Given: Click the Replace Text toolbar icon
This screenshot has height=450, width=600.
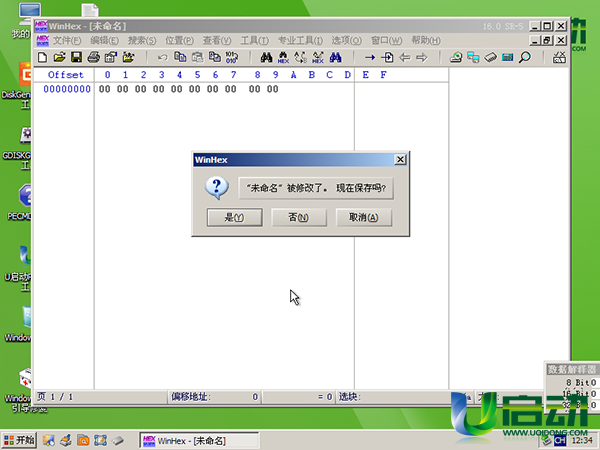Looking at the screenshot, I should click(x=300, y=58).
